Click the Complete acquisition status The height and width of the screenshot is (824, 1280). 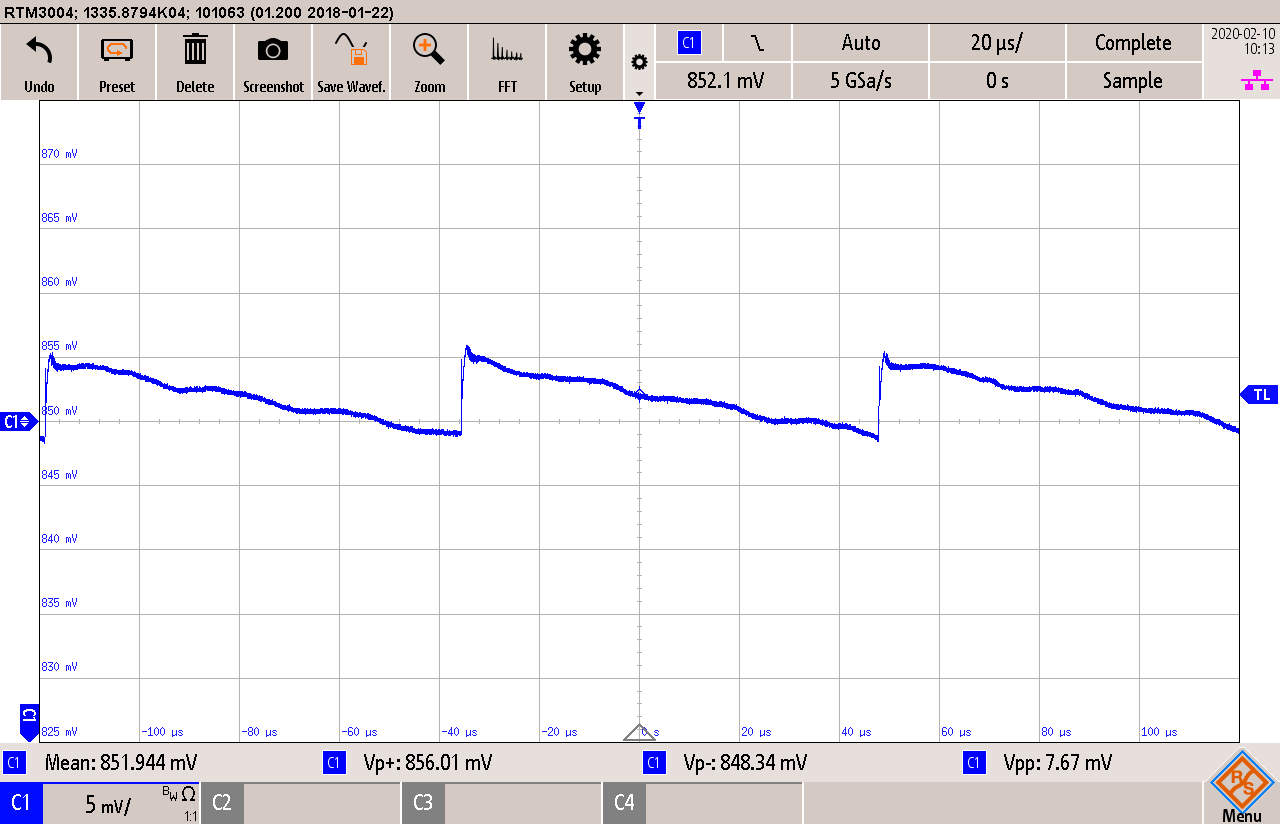pos(1133,42)
